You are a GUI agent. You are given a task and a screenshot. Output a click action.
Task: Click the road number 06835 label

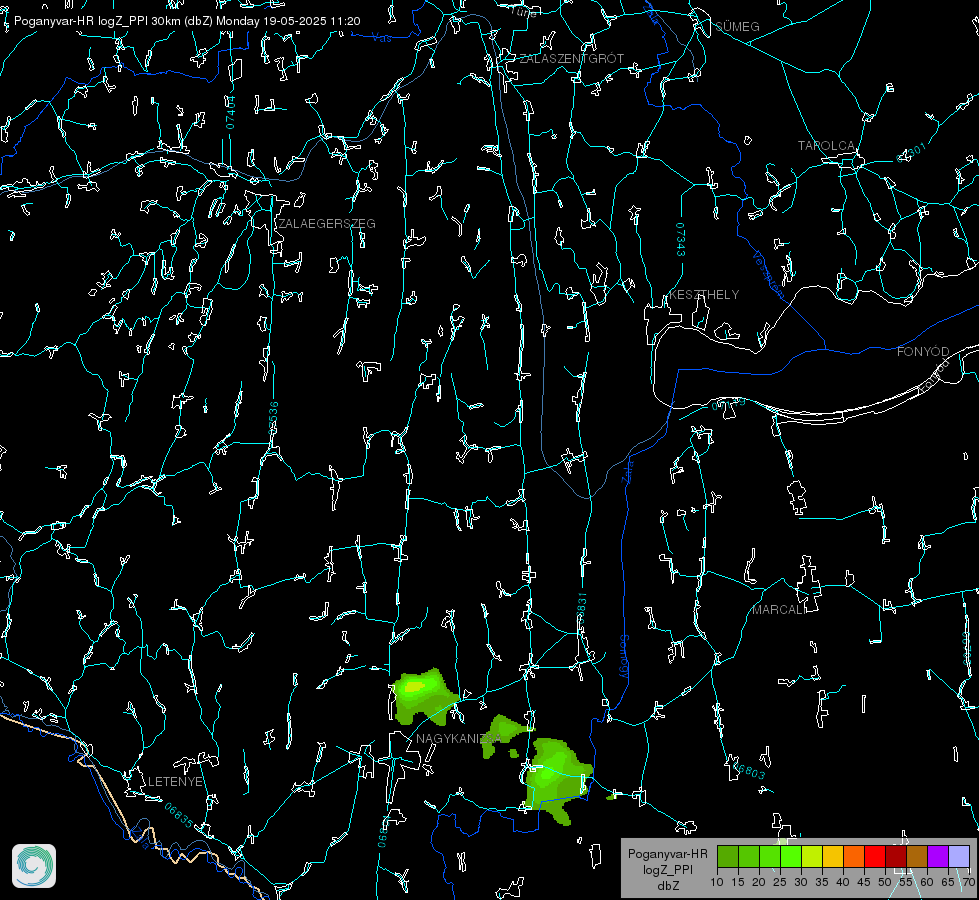tap(179, 815)
